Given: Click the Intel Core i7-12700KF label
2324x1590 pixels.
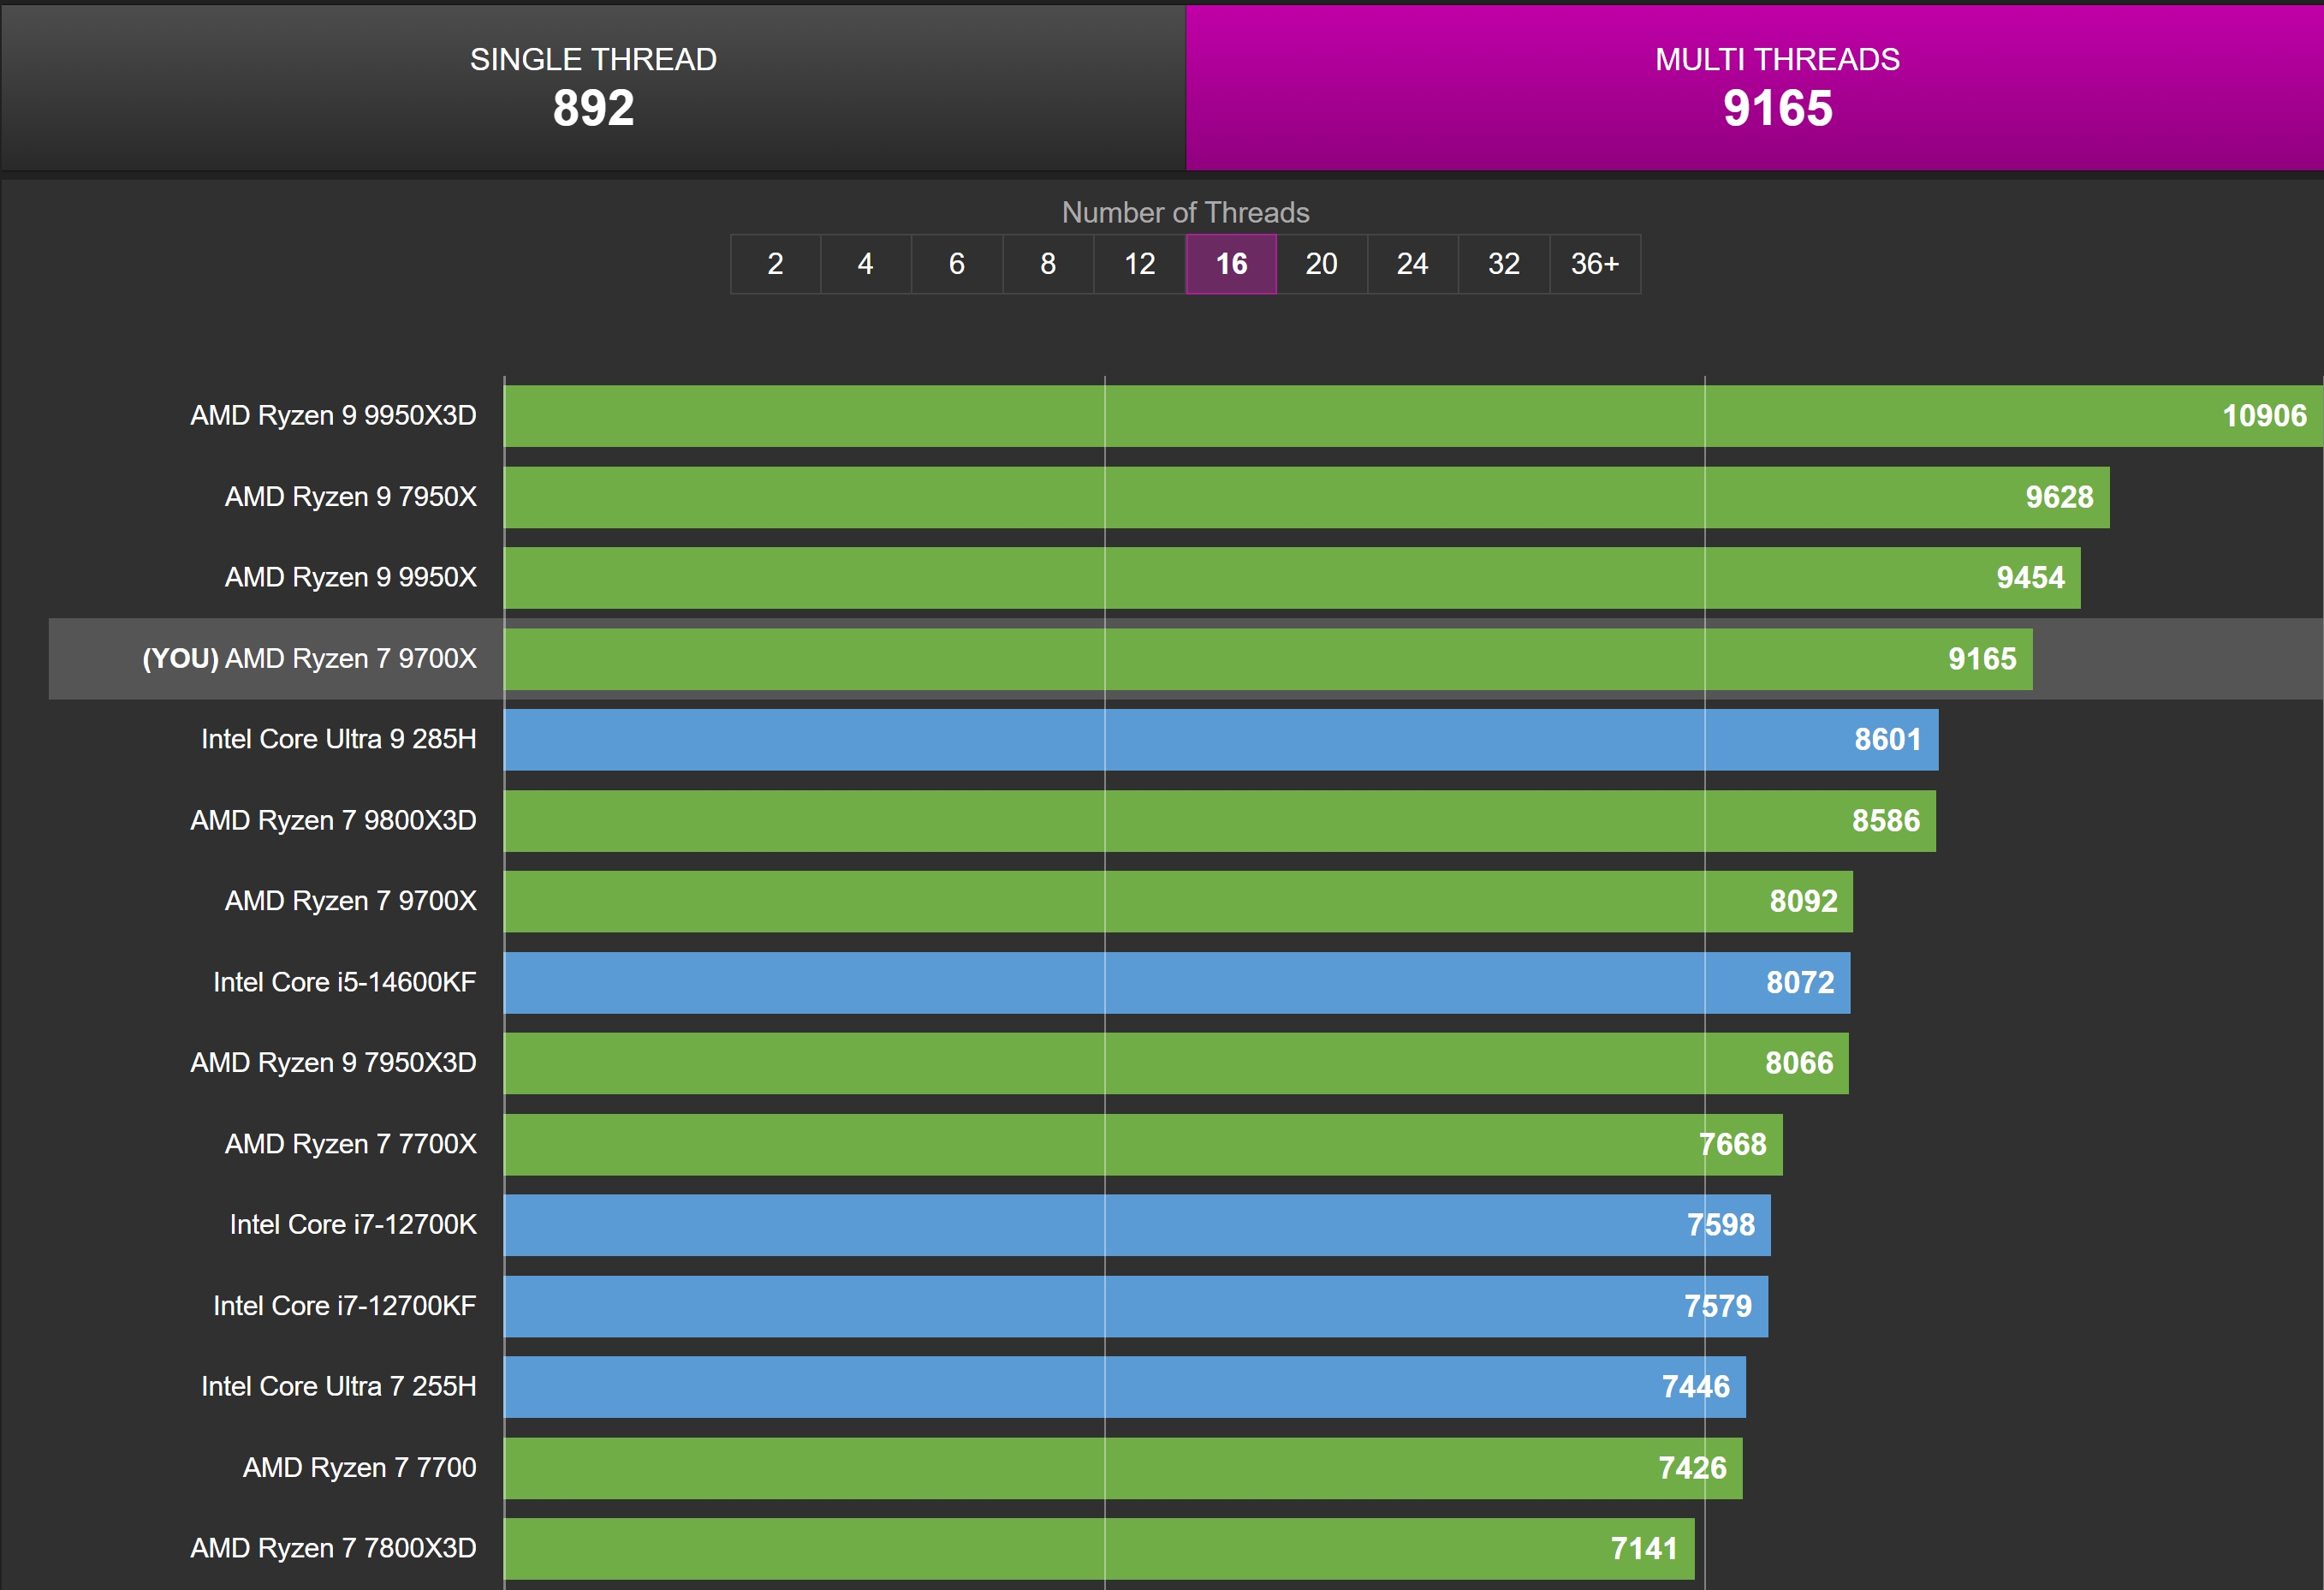Looking at the screenshot, I should pyautogui.click(x=344, y=1306).
